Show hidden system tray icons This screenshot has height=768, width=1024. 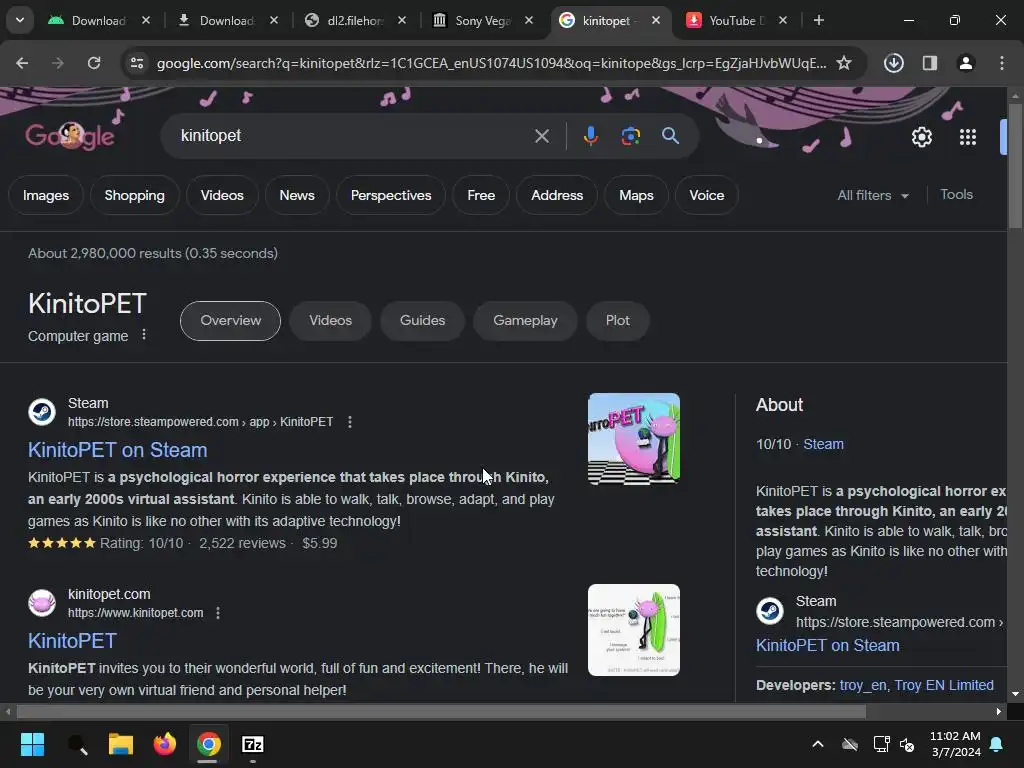point(818,744)
